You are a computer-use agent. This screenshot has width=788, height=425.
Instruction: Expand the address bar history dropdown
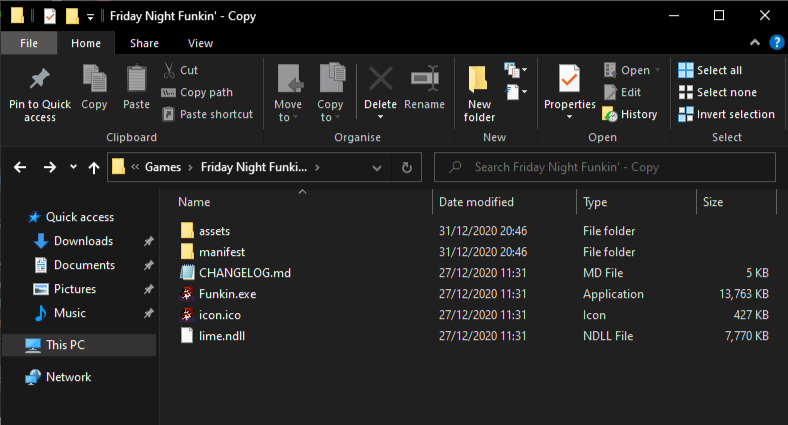click(x=376, y=168)
